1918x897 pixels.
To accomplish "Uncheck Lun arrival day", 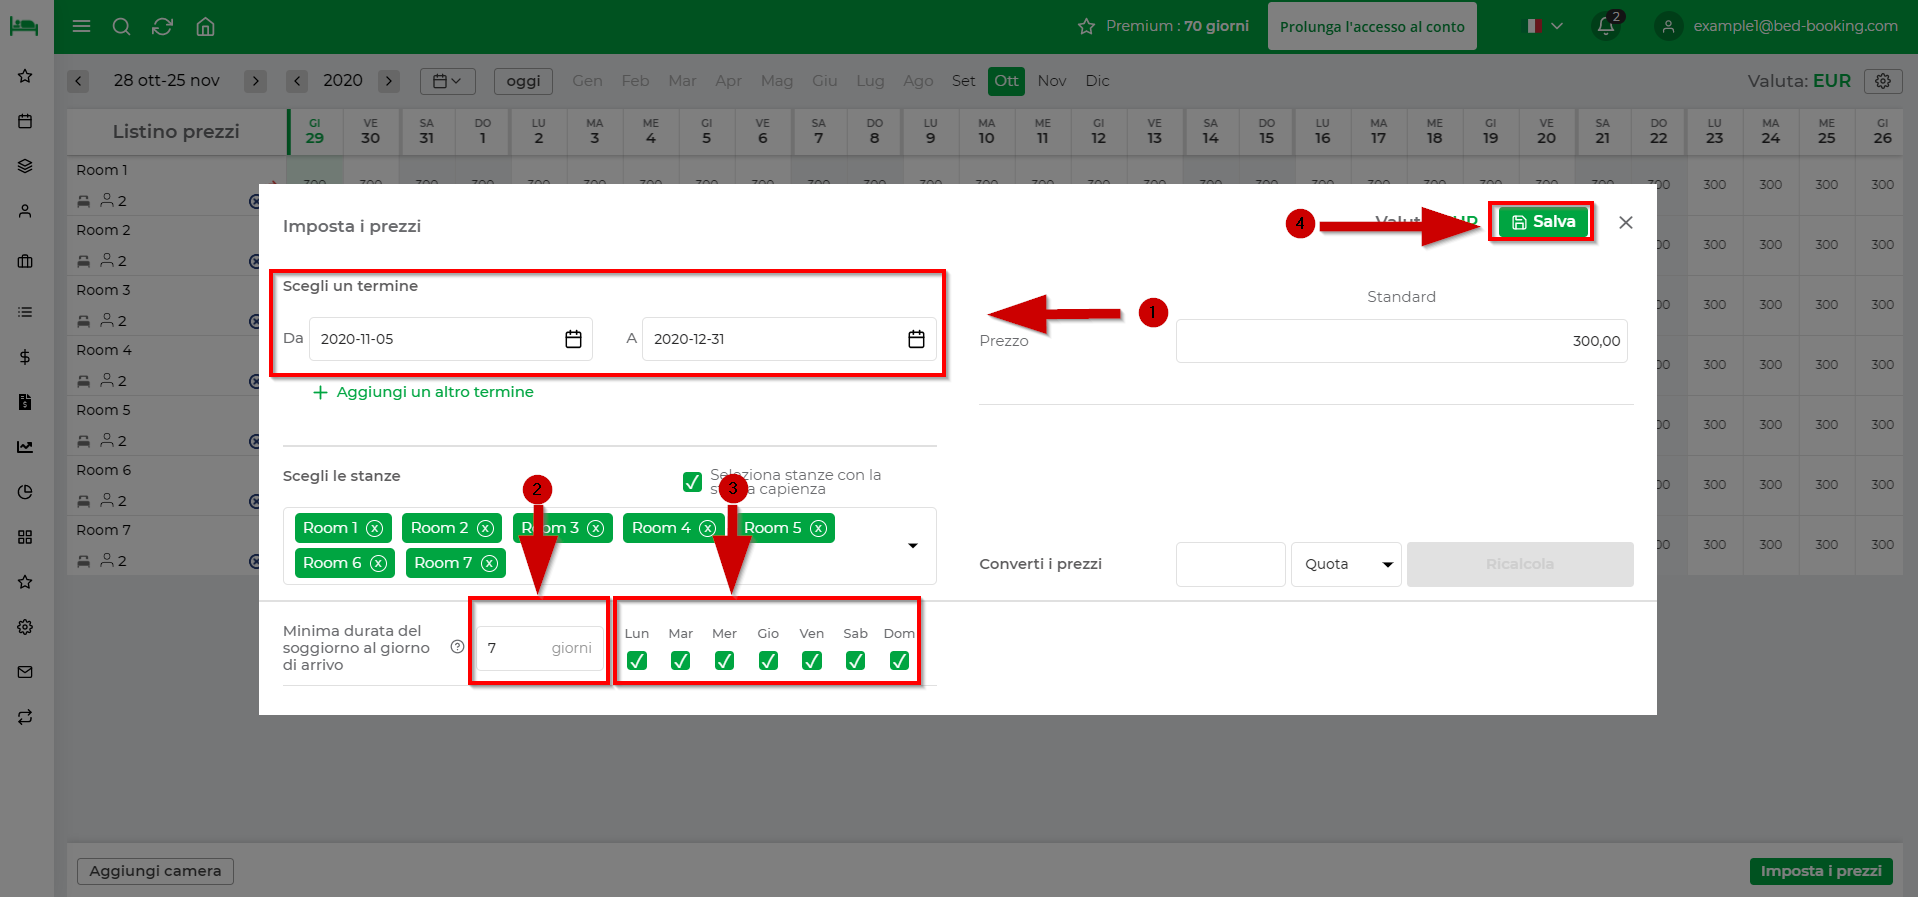I will [637, 660].
